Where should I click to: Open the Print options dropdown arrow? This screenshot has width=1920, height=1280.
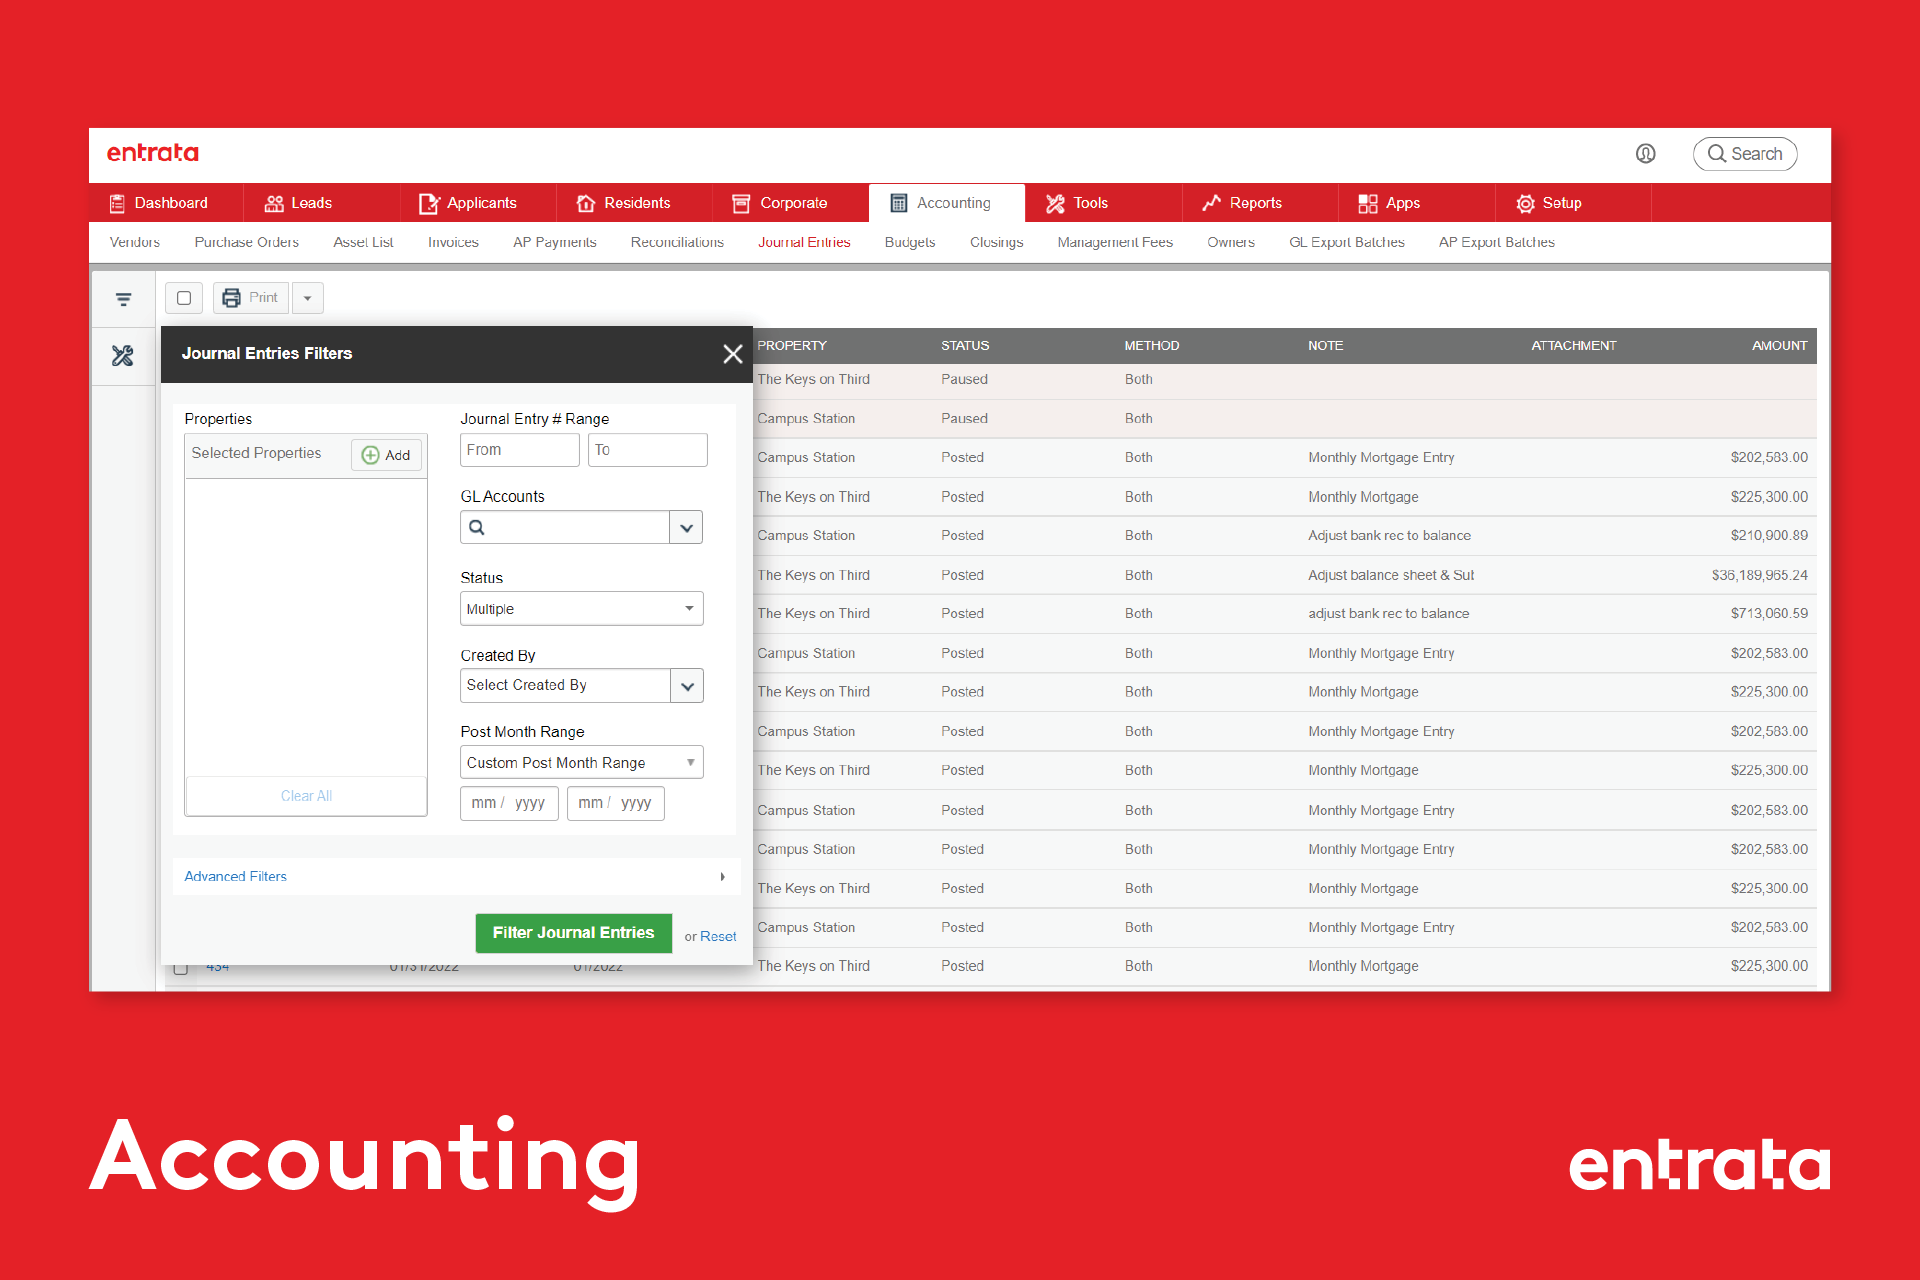308,298
